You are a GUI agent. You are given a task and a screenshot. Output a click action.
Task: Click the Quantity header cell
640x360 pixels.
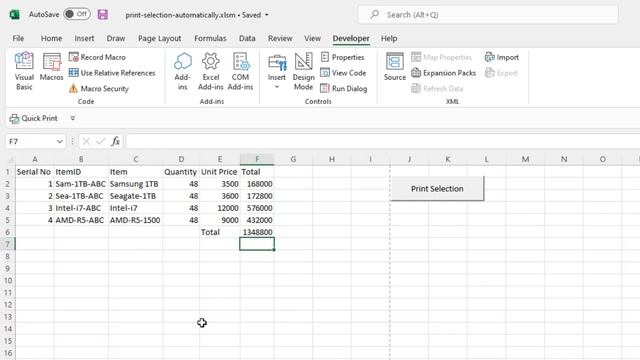coord(181,172)
